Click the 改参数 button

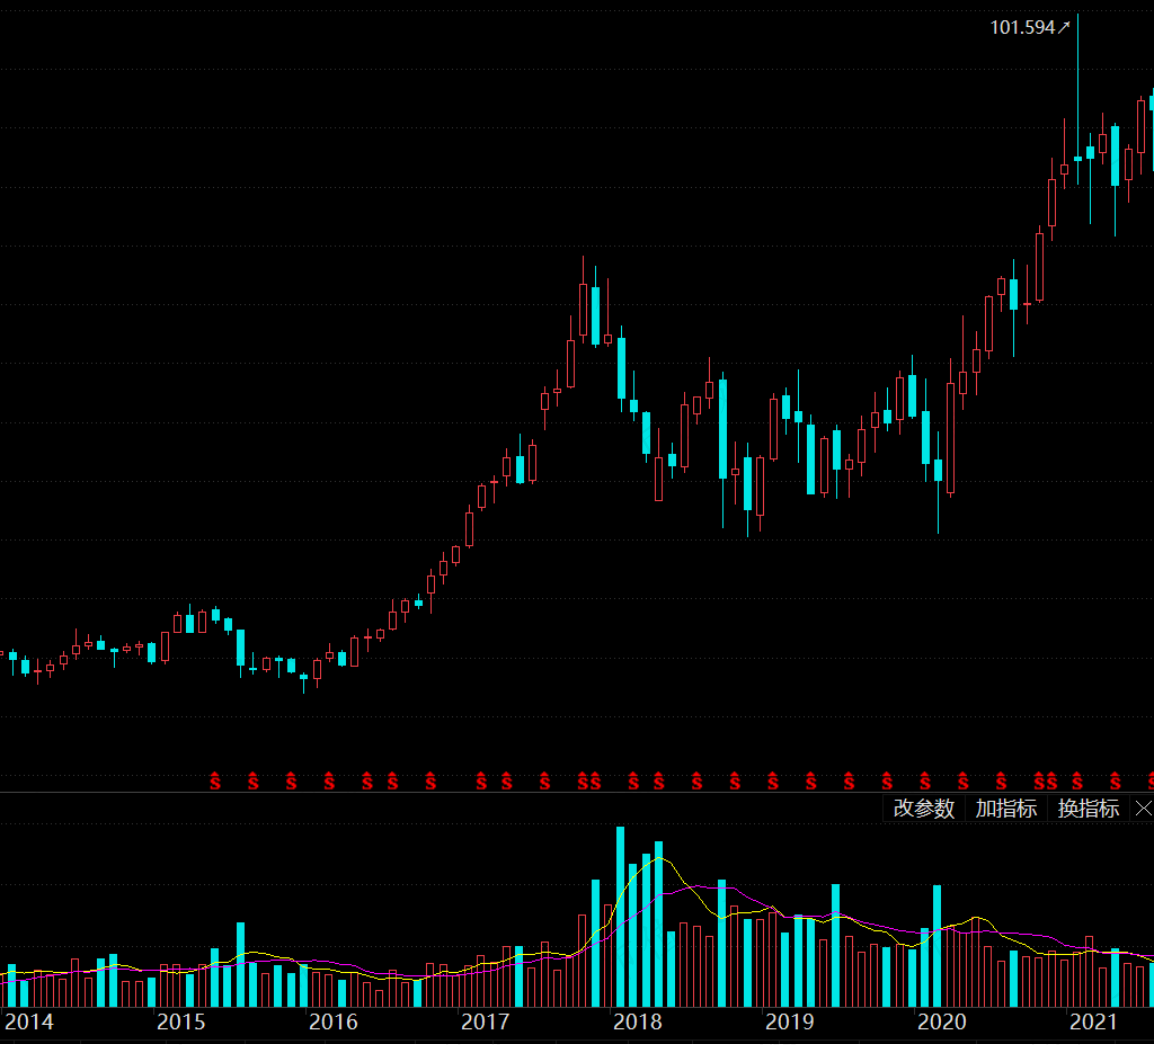924,808
